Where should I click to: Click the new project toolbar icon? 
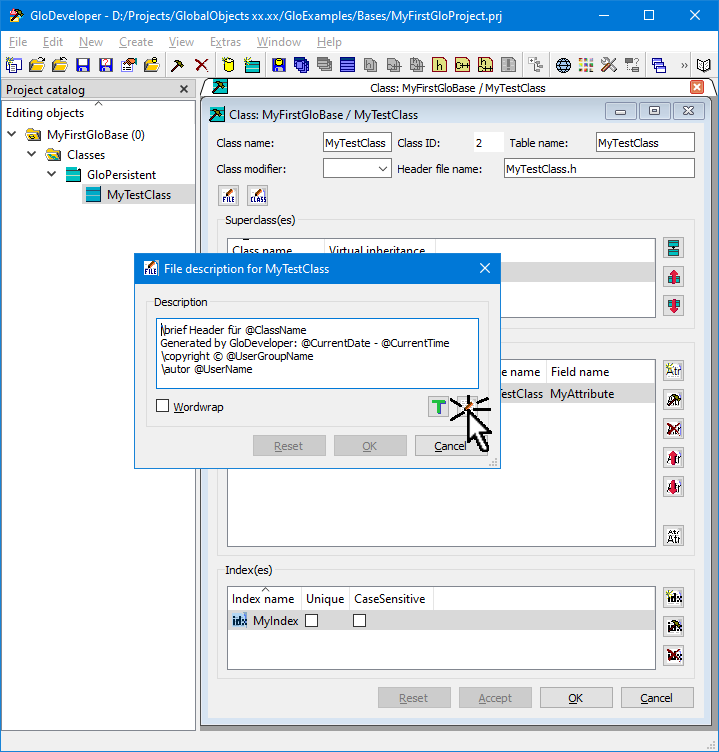pos(14,65)
